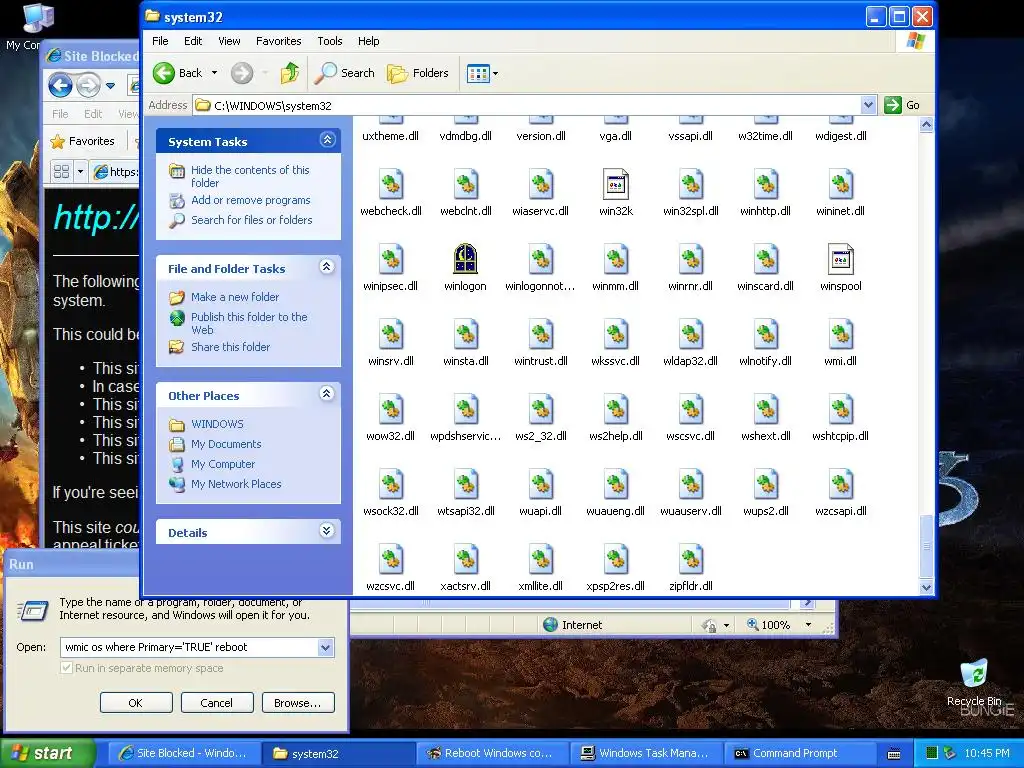Select the webcheck.dll file icon
1024x768 pixels.
(x=391, y=184)
